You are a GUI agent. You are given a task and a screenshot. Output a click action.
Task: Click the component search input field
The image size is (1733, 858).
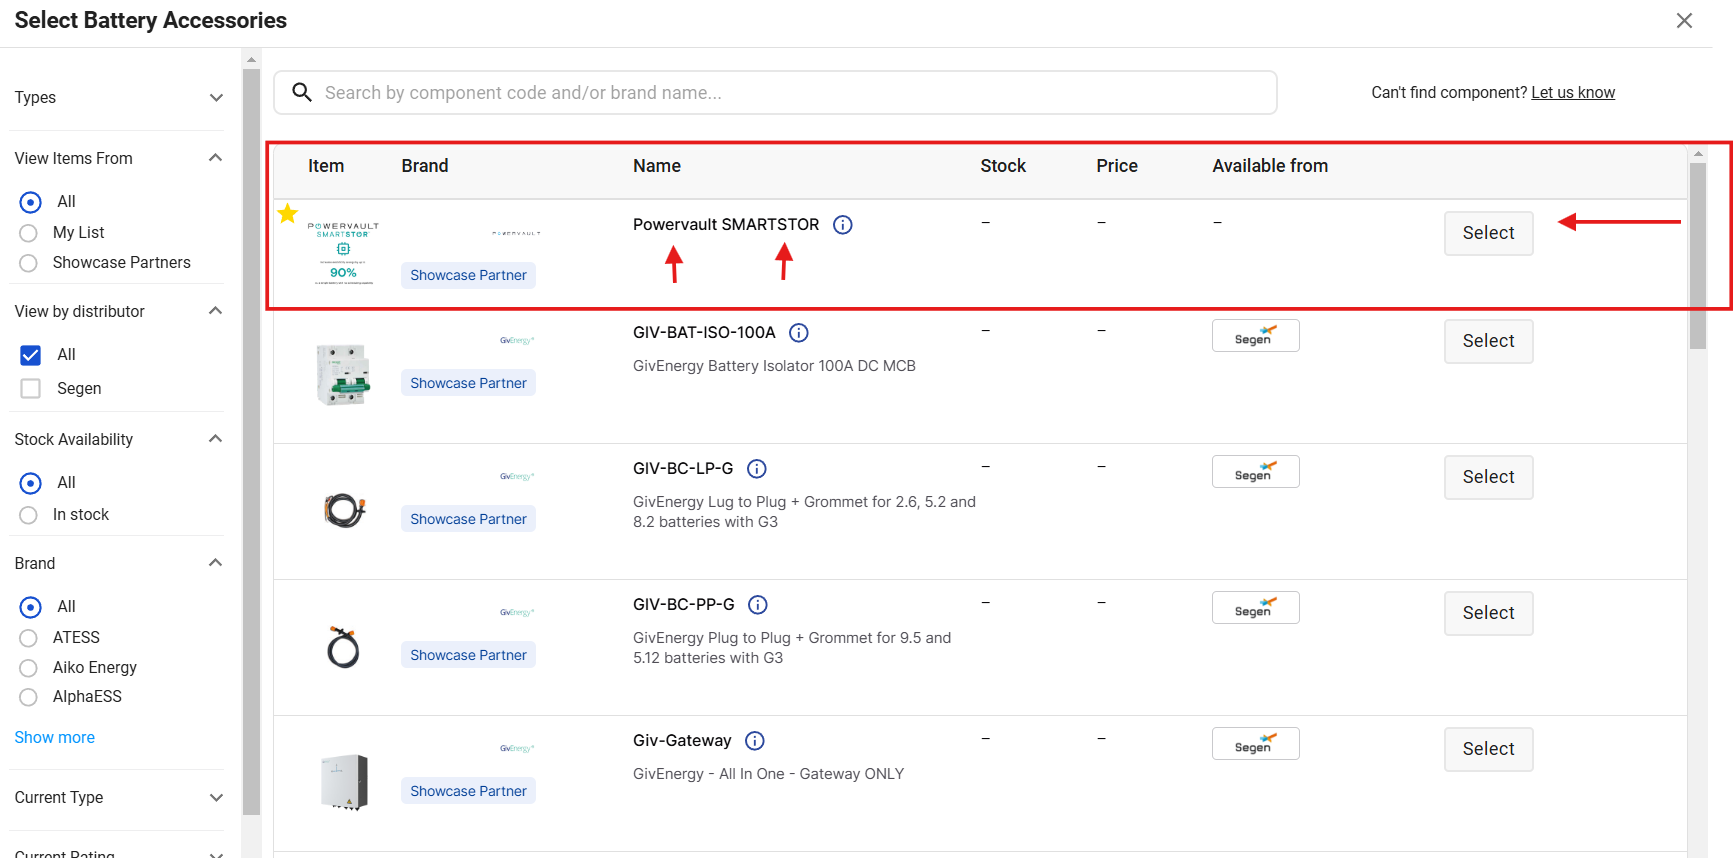[x=775, y=92]
